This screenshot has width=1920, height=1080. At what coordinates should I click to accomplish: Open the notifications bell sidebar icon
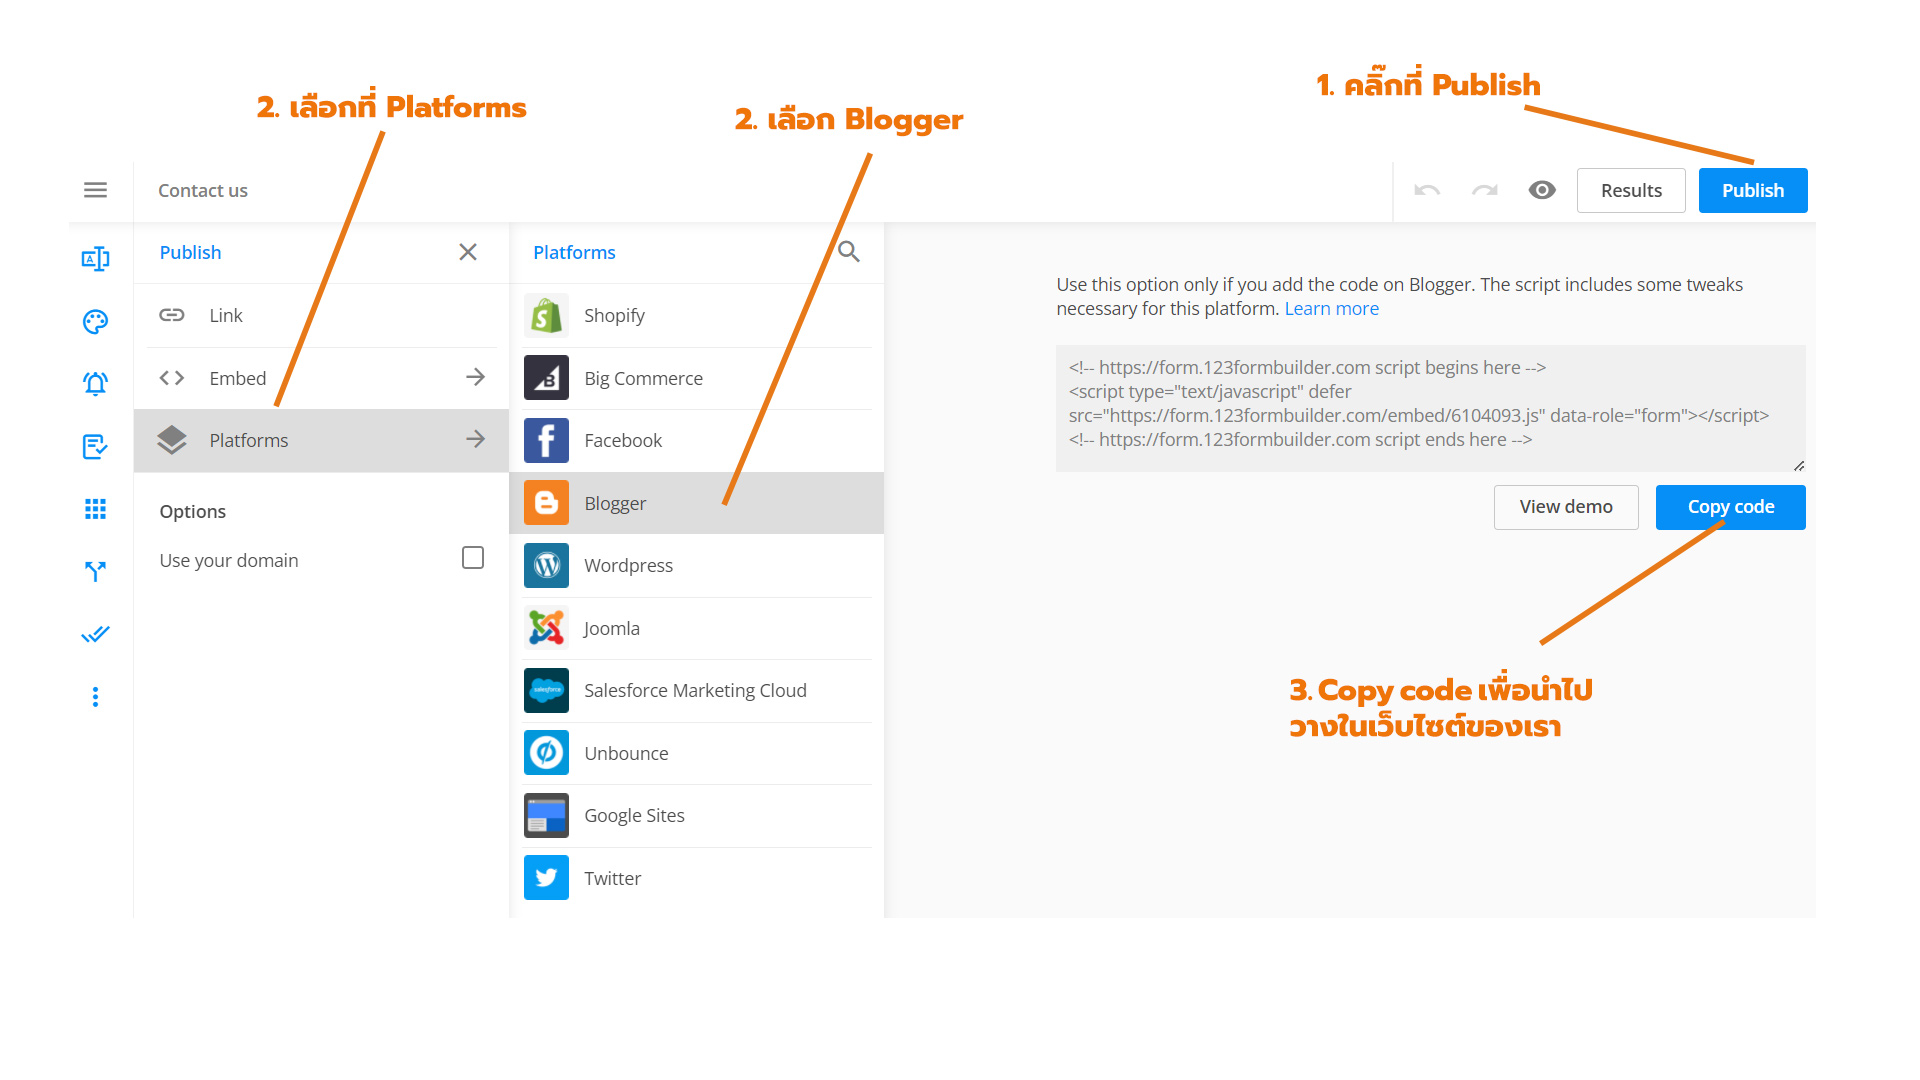95,384
